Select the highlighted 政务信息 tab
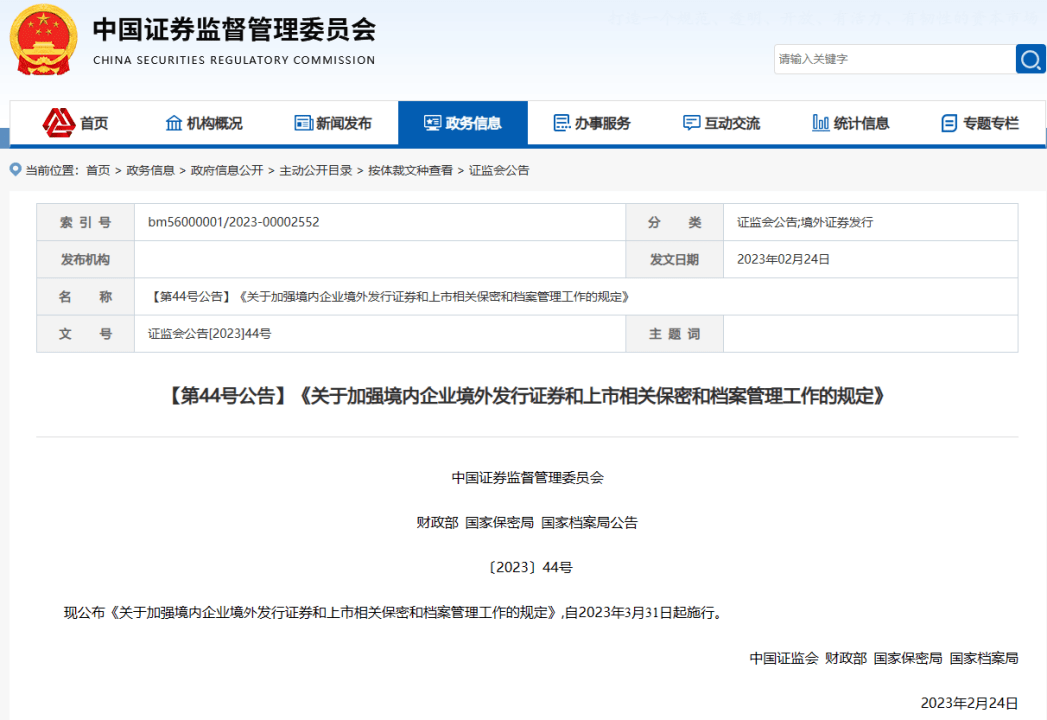This screenshot has width=1047, height=720. click(463, 123)
